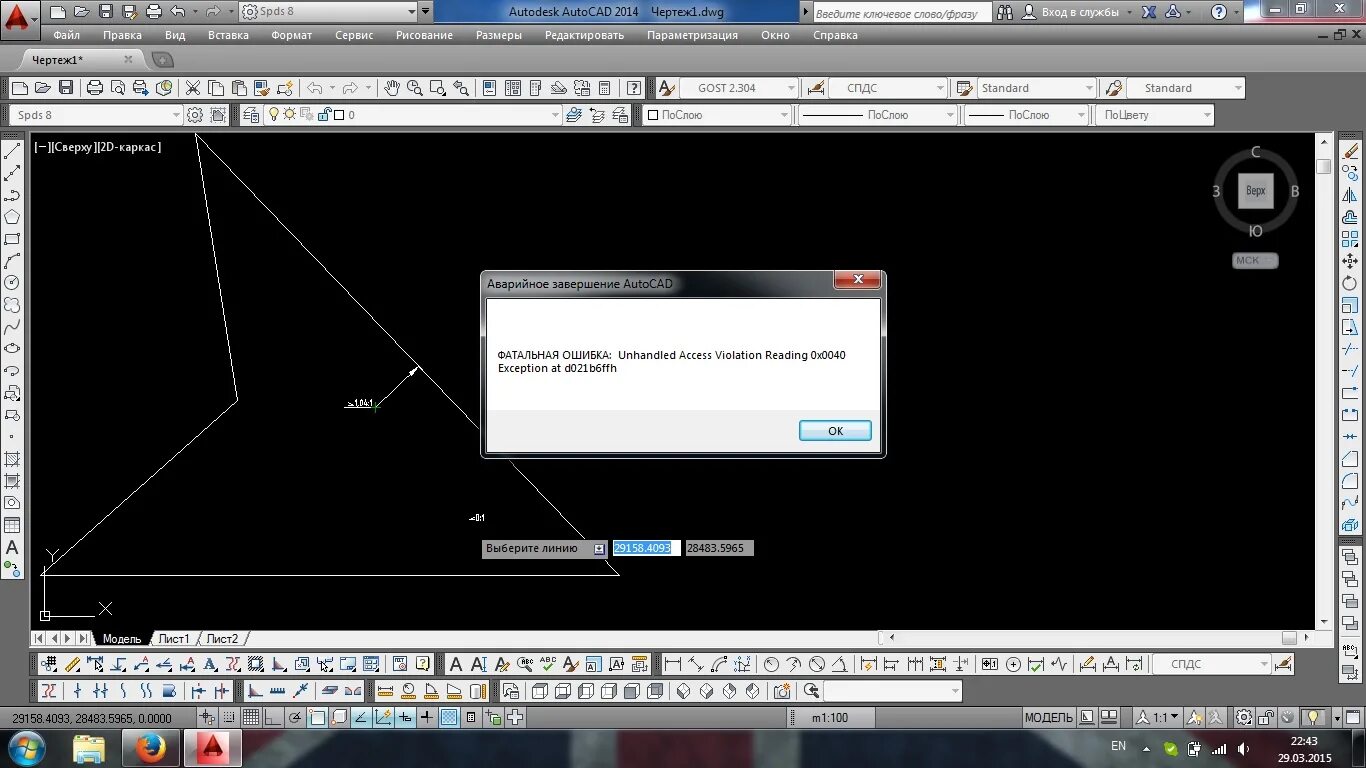The width and height of the screenshot is (1366, 768).
Task: Toggle Ortho Mode in status bar
Action: (x=273, y=717)
